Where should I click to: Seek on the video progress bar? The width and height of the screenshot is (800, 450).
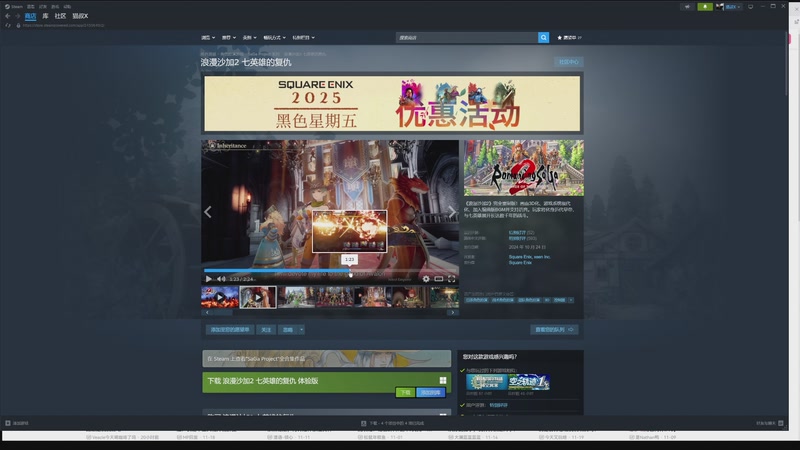[x=331, y=270]
